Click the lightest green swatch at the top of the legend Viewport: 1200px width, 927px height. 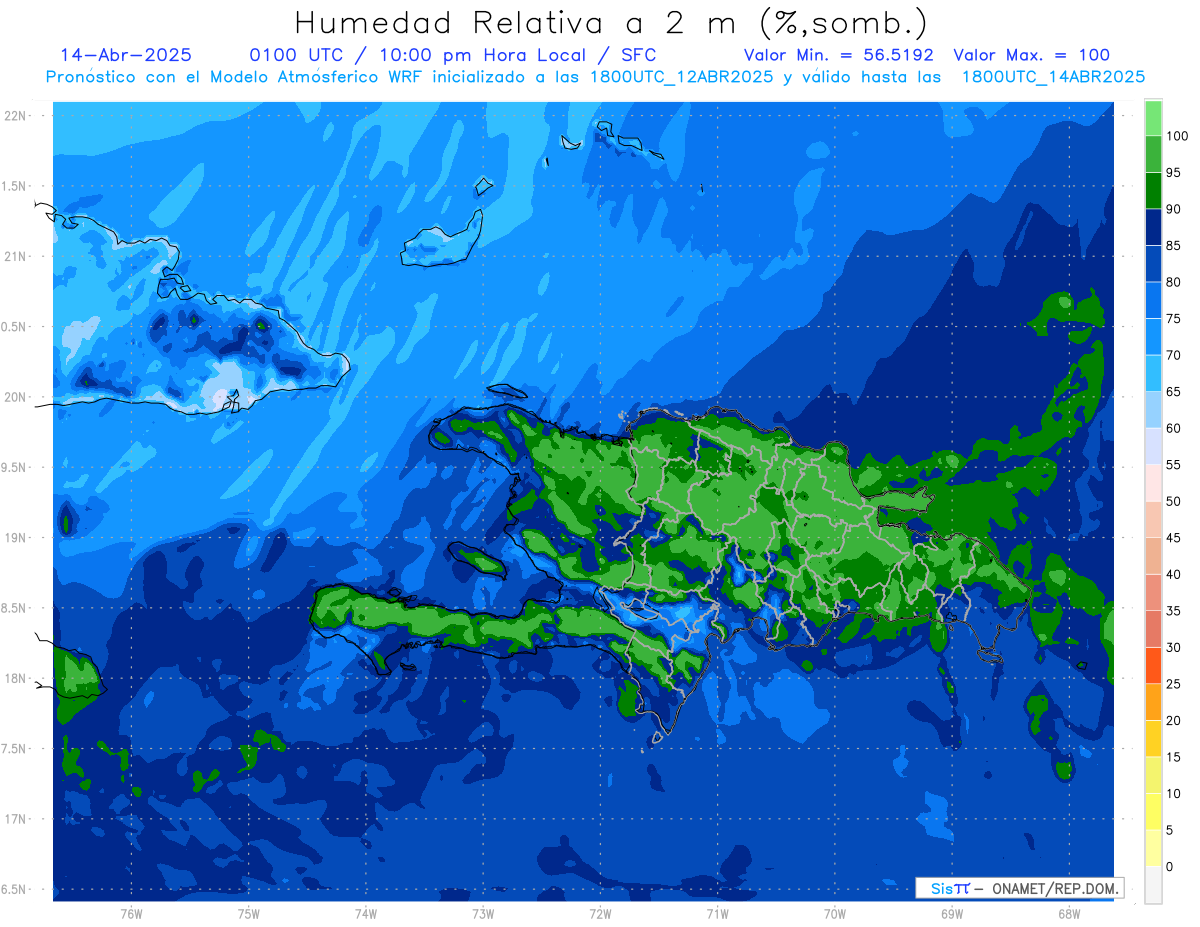click(x=1153, y=118)
